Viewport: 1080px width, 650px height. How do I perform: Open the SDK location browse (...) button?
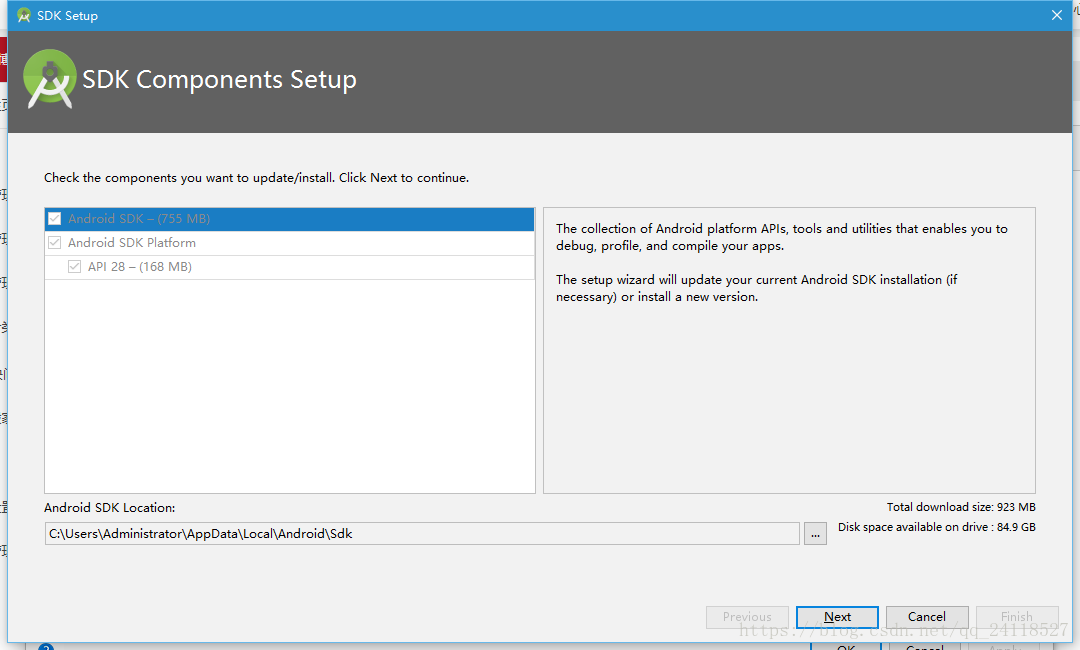pyautogui.click(x=815, y=534)
